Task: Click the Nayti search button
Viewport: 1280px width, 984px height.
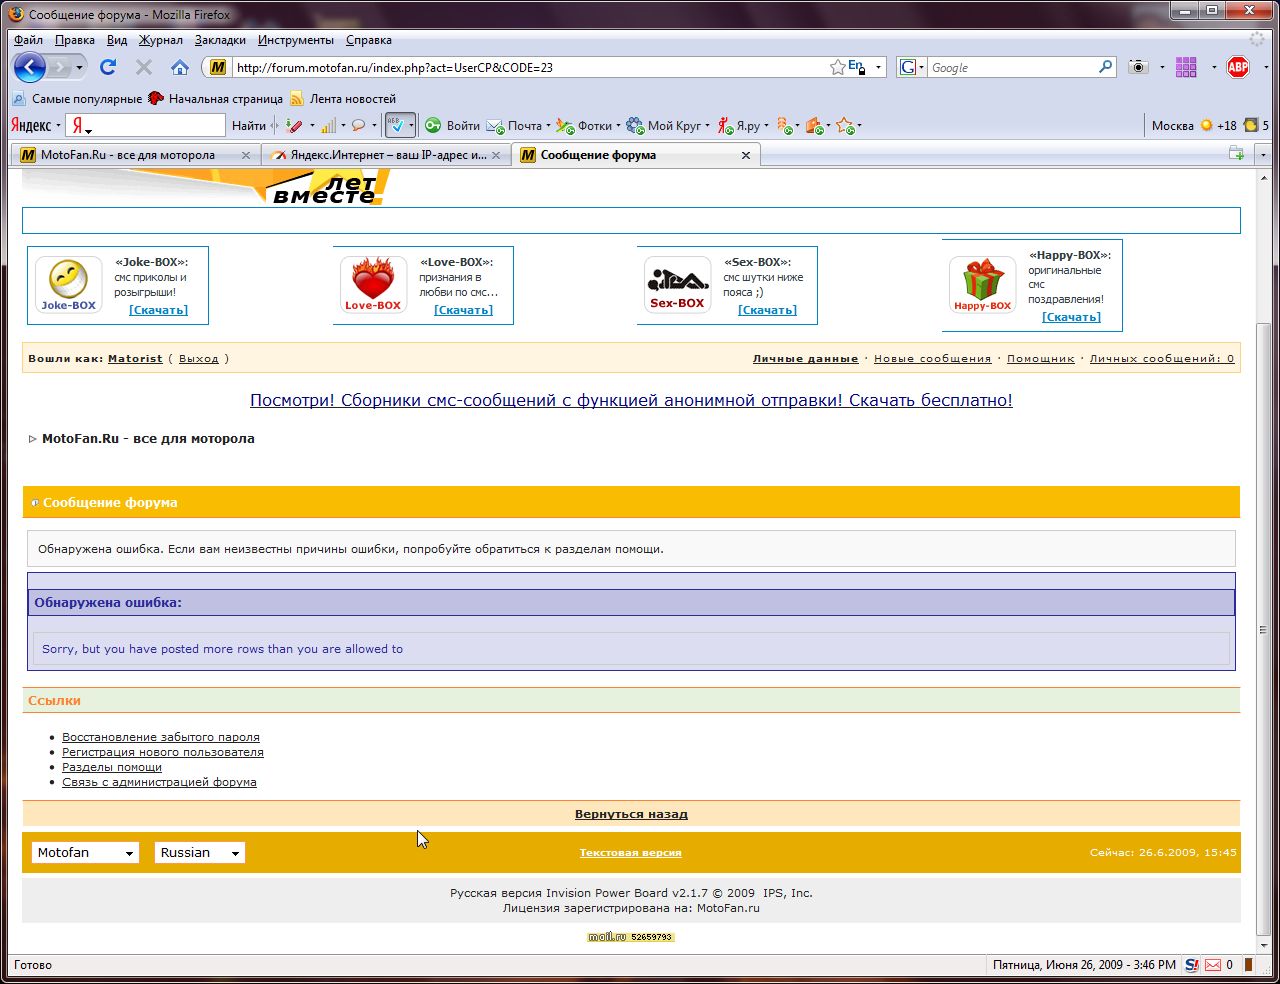Action: point(249,126)
